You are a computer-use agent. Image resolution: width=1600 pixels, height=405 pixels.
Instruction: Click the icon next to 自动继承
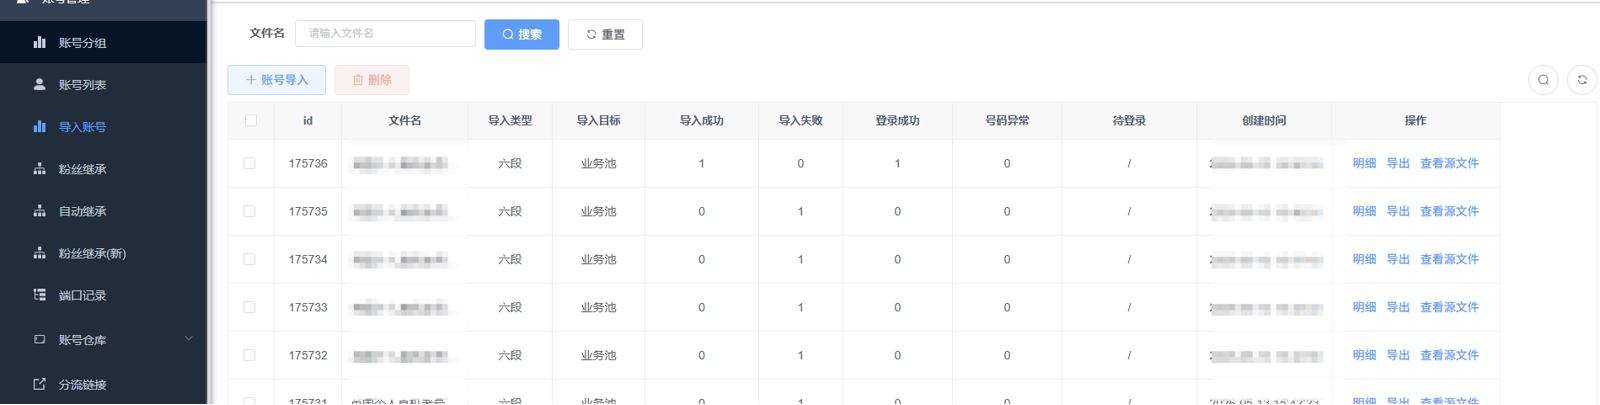[x=39, y=211]
